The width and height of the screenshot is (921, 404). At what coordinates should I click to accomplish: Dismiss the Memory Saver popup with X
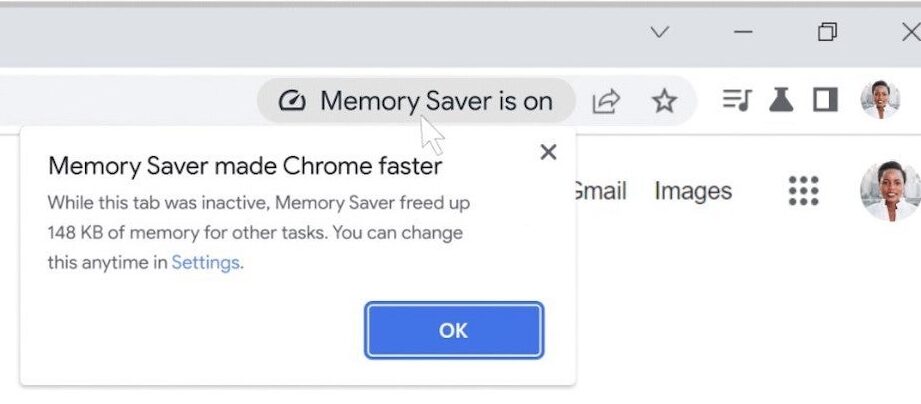[548, 152]
